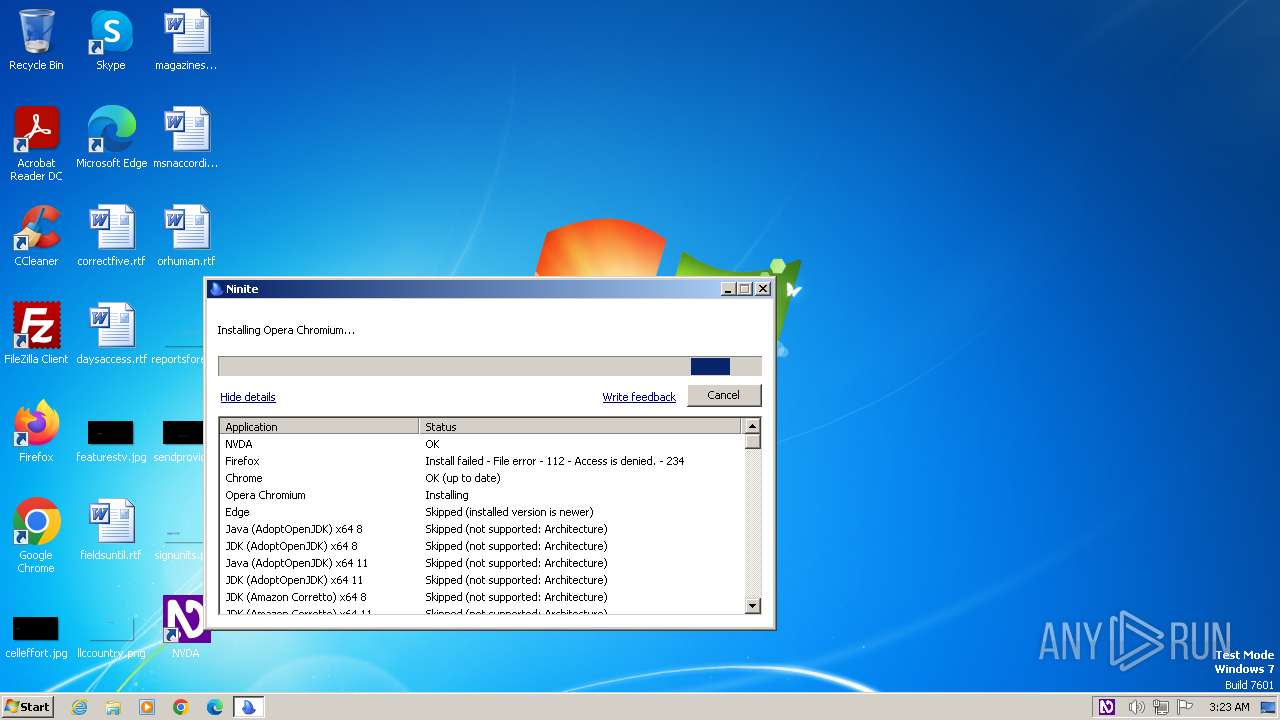This screenshot has height=720, width=1280.
Task: Click the list scrollbar up arrow
Action: coord(753,426)
